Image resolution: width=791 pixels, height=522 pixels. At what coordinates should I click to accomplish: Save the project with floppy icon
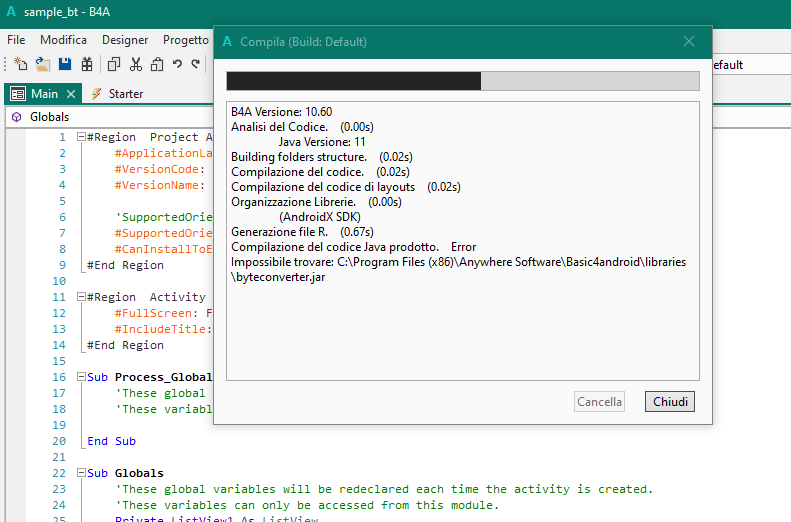point(65,64)
